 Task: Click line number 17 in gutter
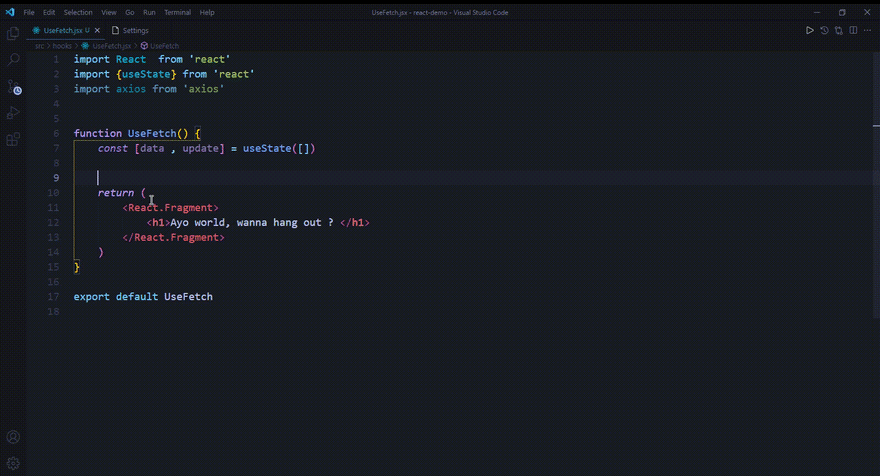[53, 297]
